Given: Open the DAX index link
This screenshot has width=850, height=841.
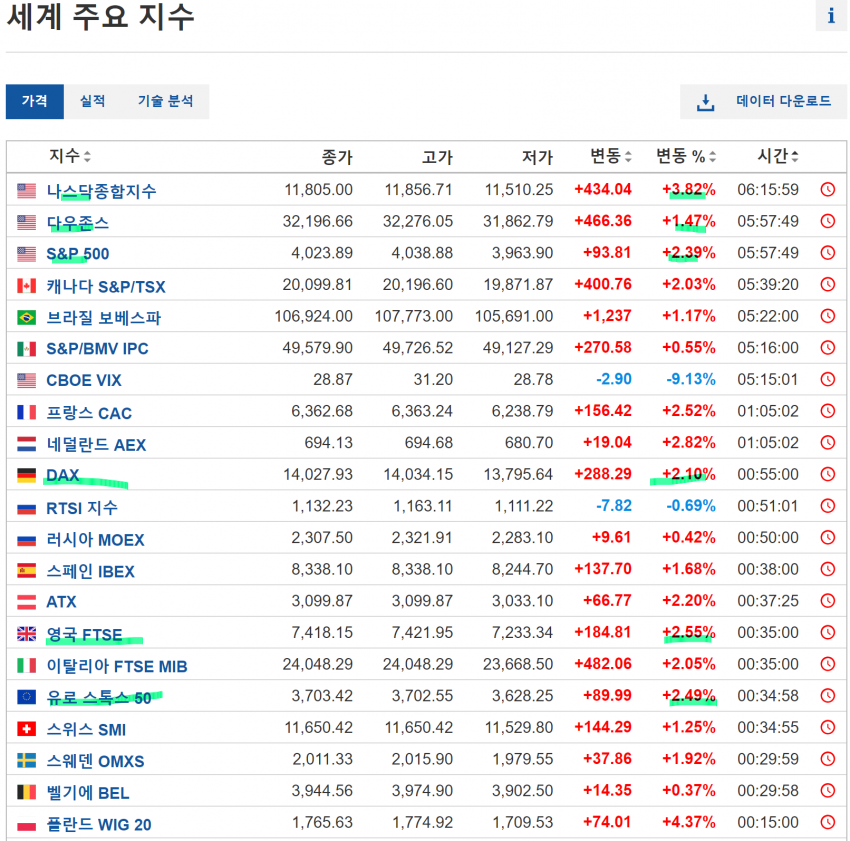Looking at the screenshot, I should coord(63,476).
